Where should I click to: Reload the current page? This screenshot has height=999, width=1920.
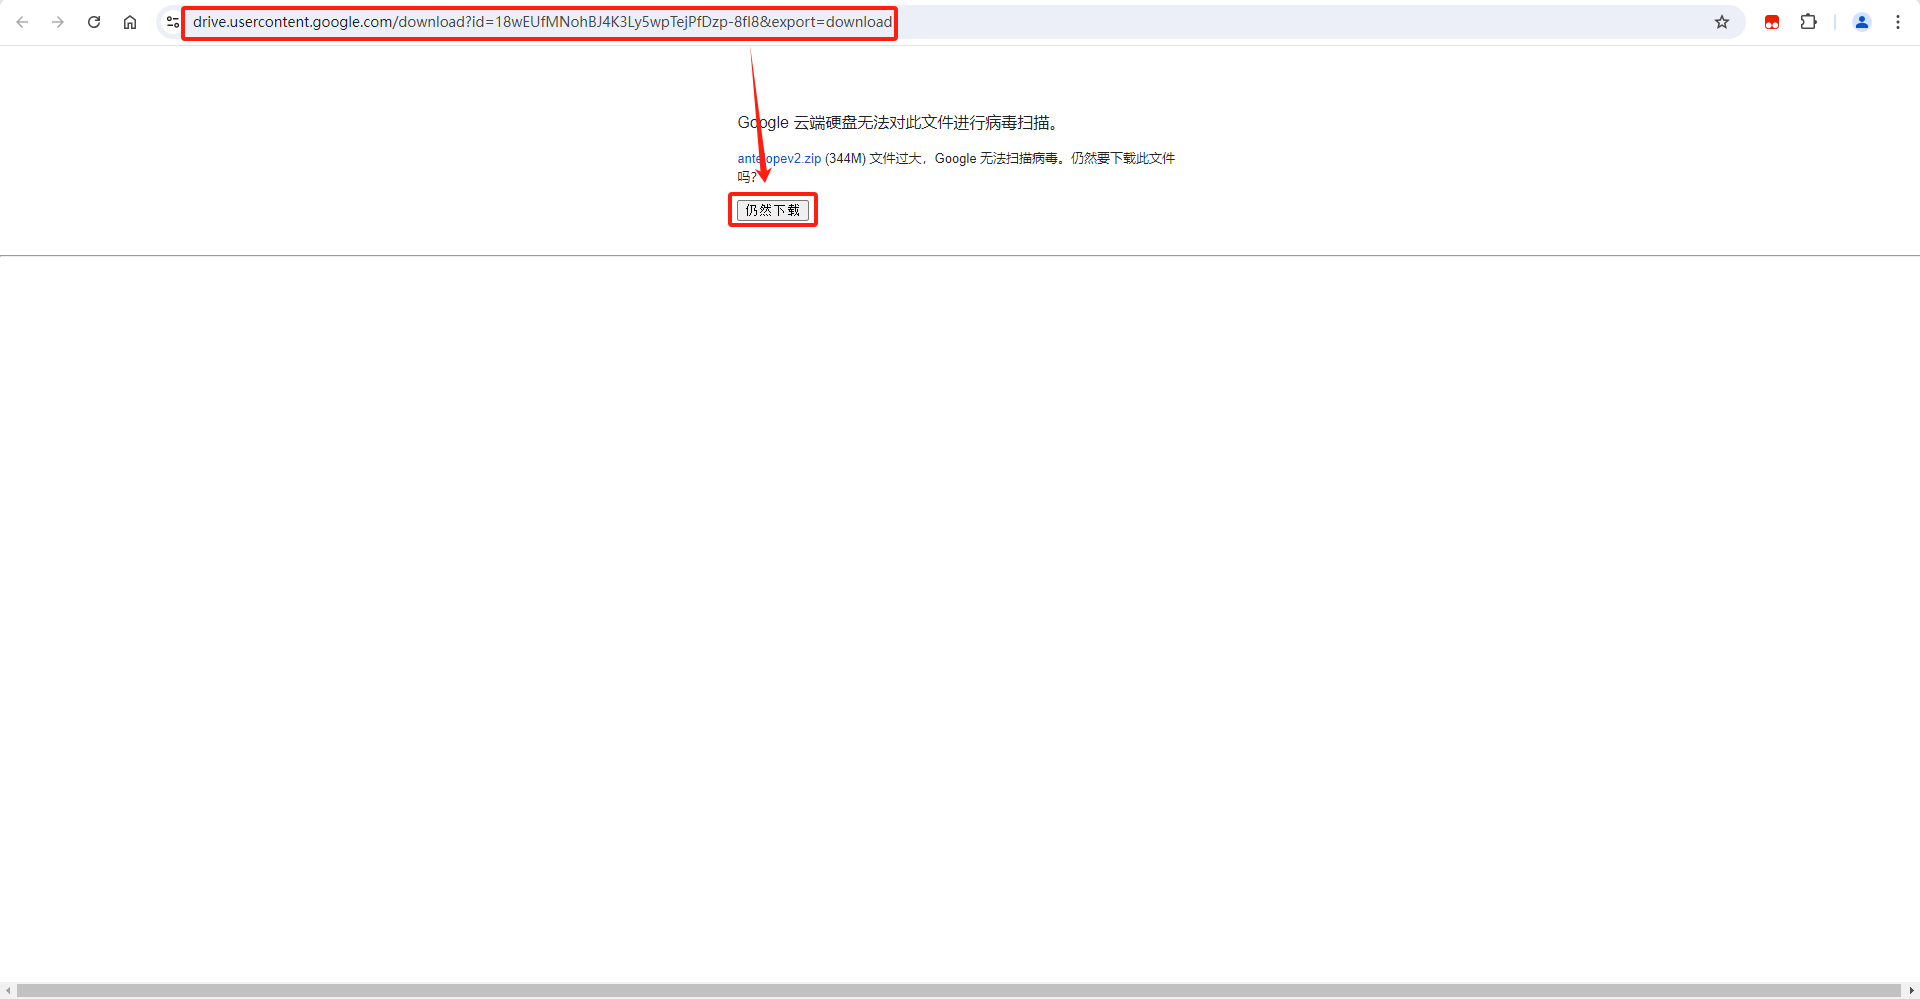click(x=94, y=22)
